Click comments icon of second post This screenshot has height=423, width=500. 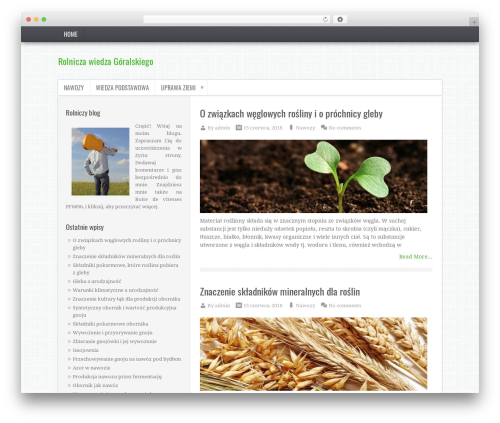pyautogui.click(x=324, y=305)
